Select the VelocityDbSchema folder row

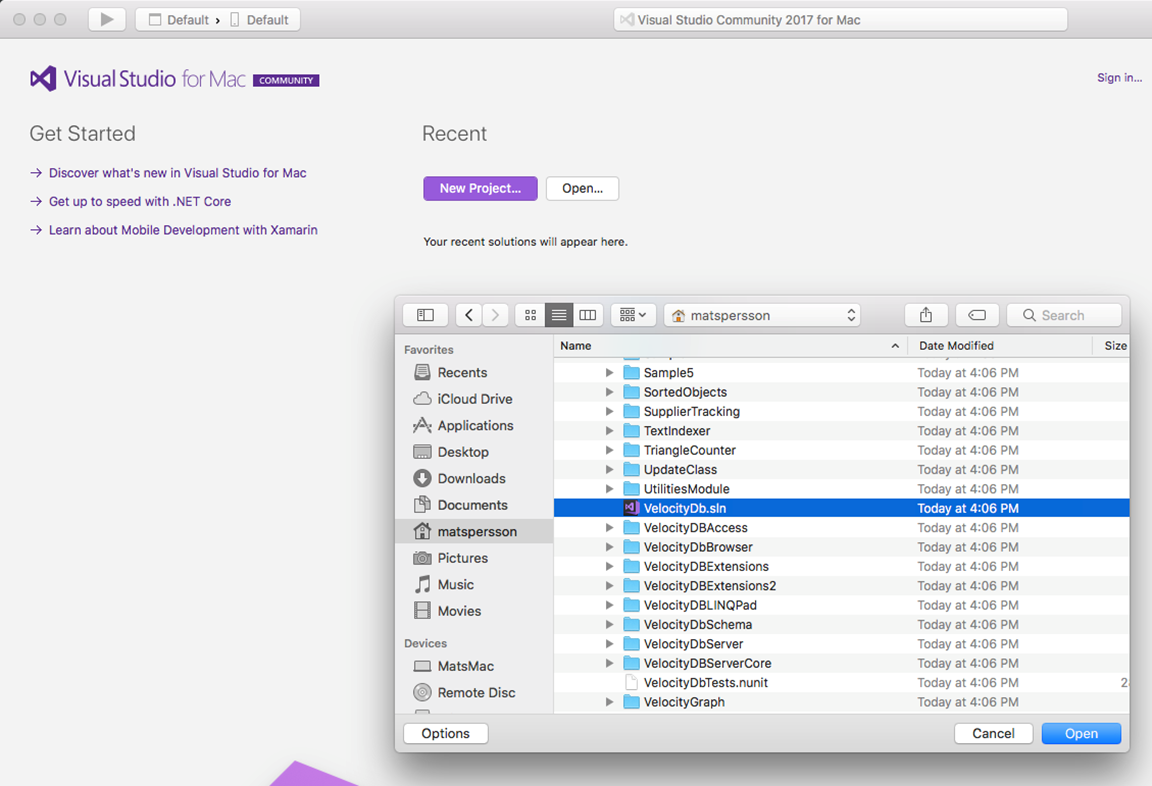(x=841, y=624)
